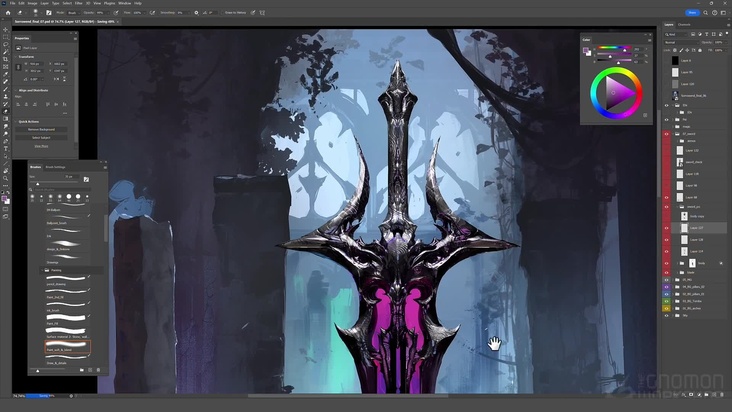Screen dimensions: 732x412
Task: Select the Crop tool
Action: [6, 59]
